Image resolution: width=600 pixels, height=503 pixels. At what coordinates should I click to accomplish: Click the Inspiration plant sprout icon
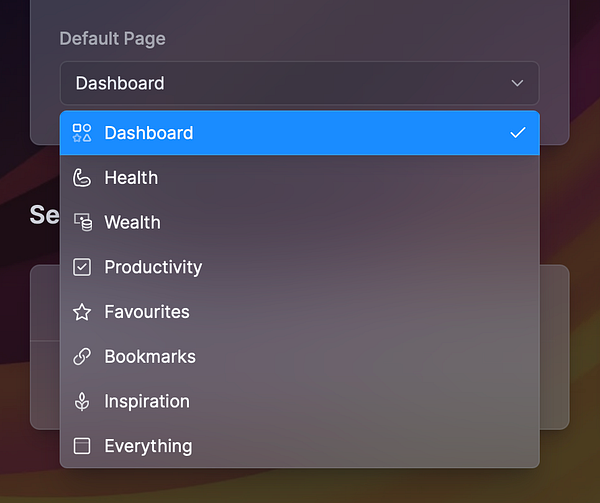(82, 401)
